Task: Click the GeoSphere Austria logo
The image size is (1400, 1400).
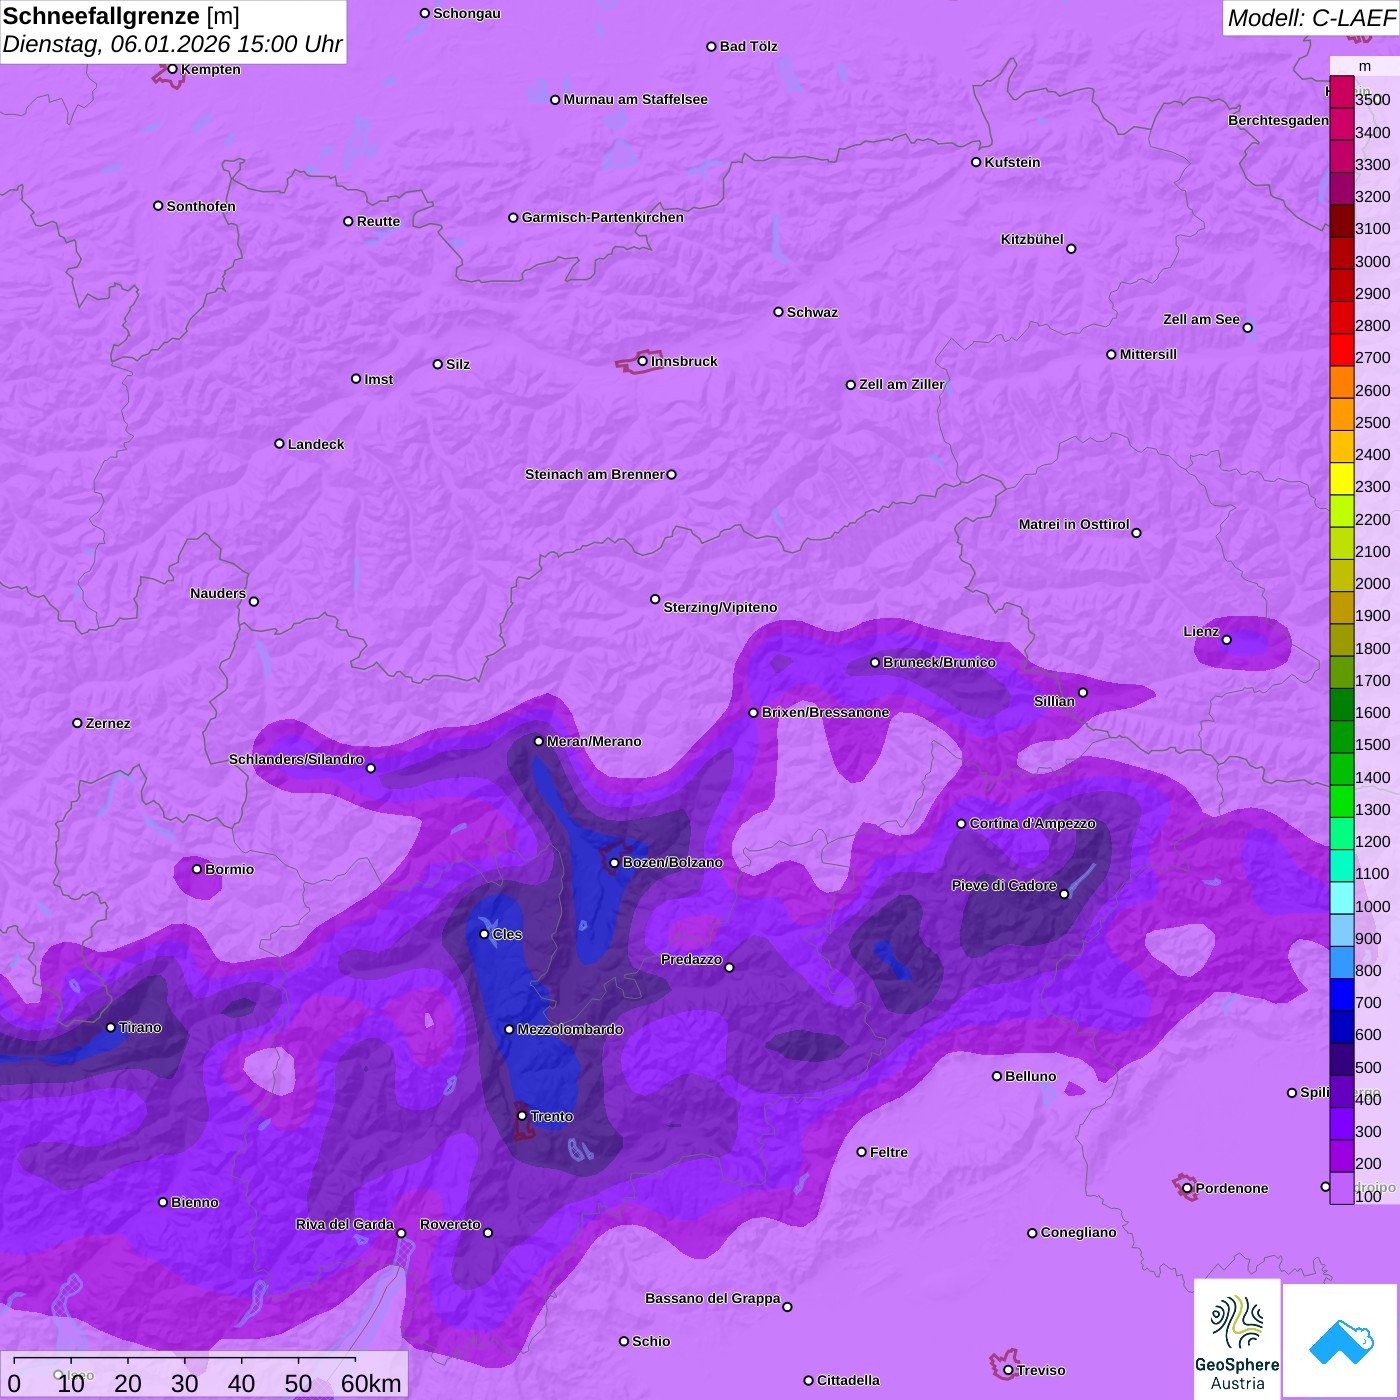Action: (x=1237, y=1340)
